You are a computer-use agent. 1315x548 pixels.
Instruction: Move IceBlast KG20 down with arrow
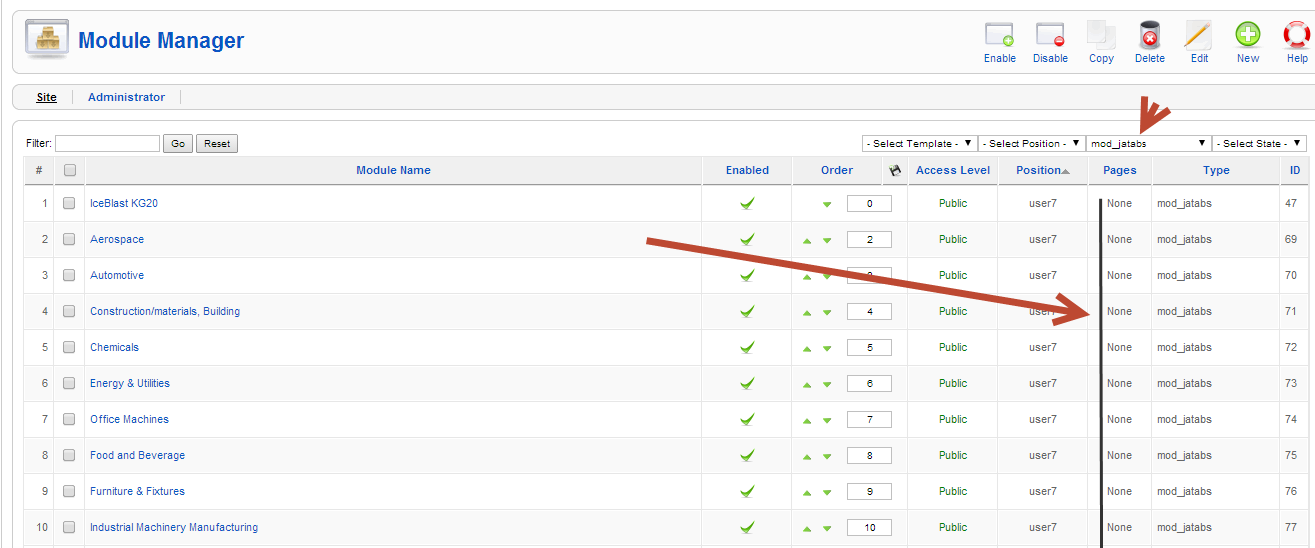pyautogui.click(x=827, y=204)
